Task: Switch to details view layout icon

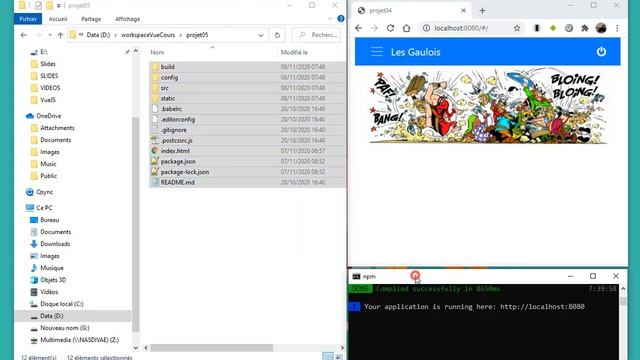Action: [x=328, y=356]
